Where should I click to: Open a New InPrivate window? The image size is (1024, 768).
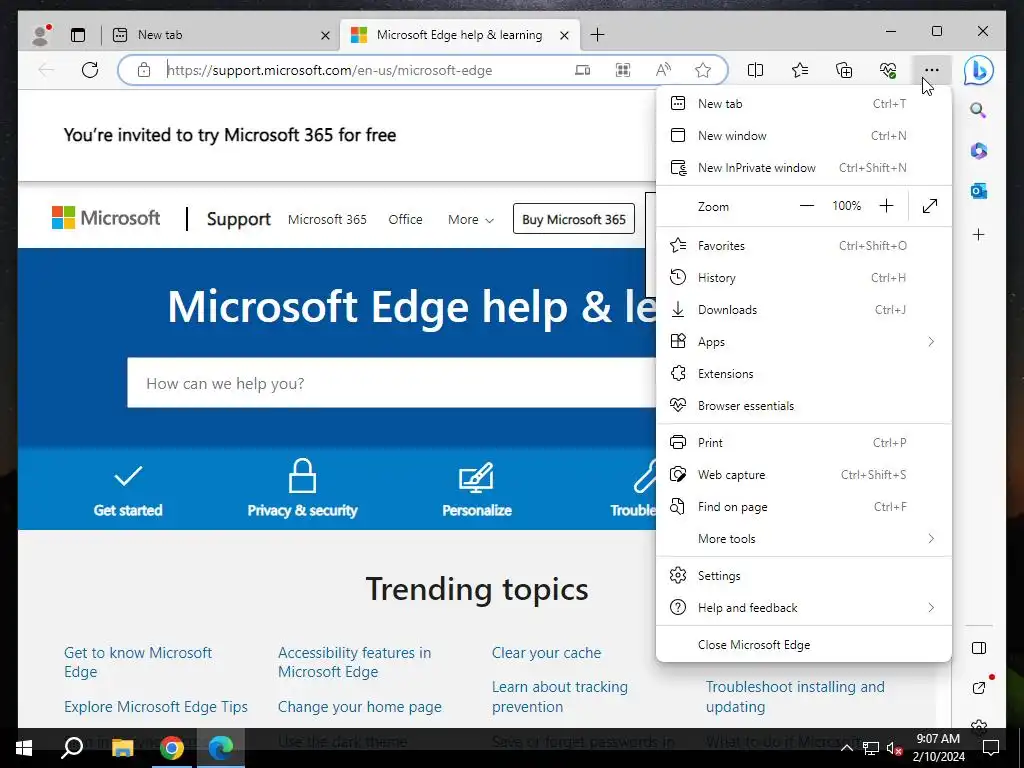803,167
